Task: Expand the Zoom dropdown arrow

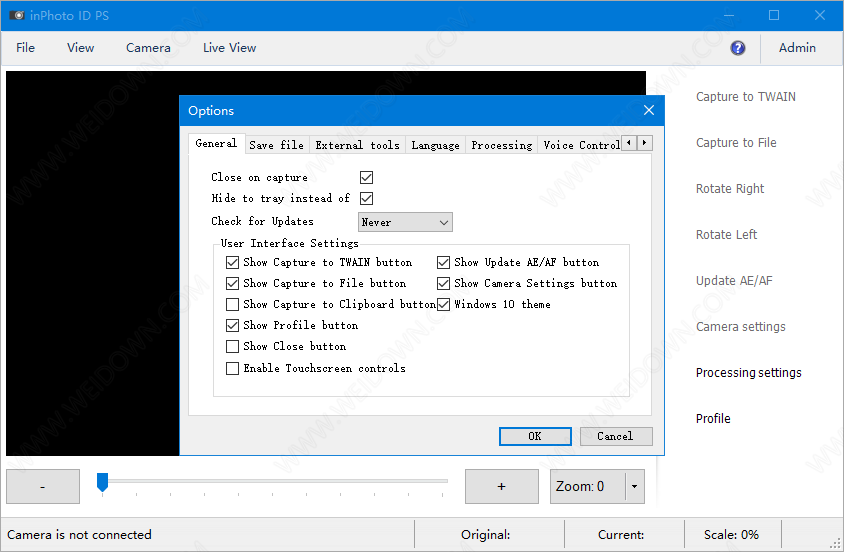Action: tap(635, 486)
